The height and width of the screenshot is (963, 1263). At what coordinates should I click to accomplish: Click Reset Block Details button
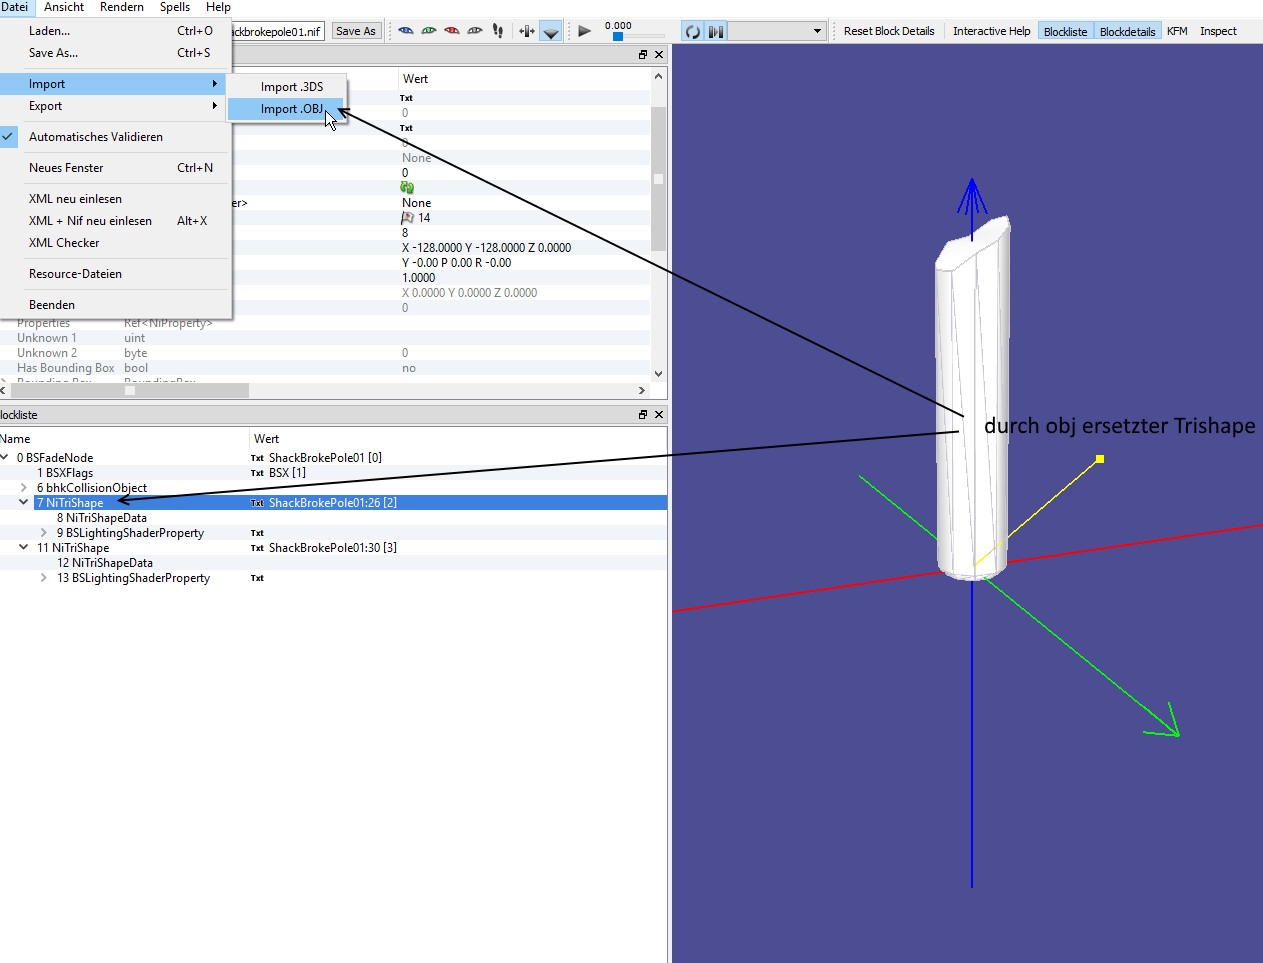coord(888,31)
